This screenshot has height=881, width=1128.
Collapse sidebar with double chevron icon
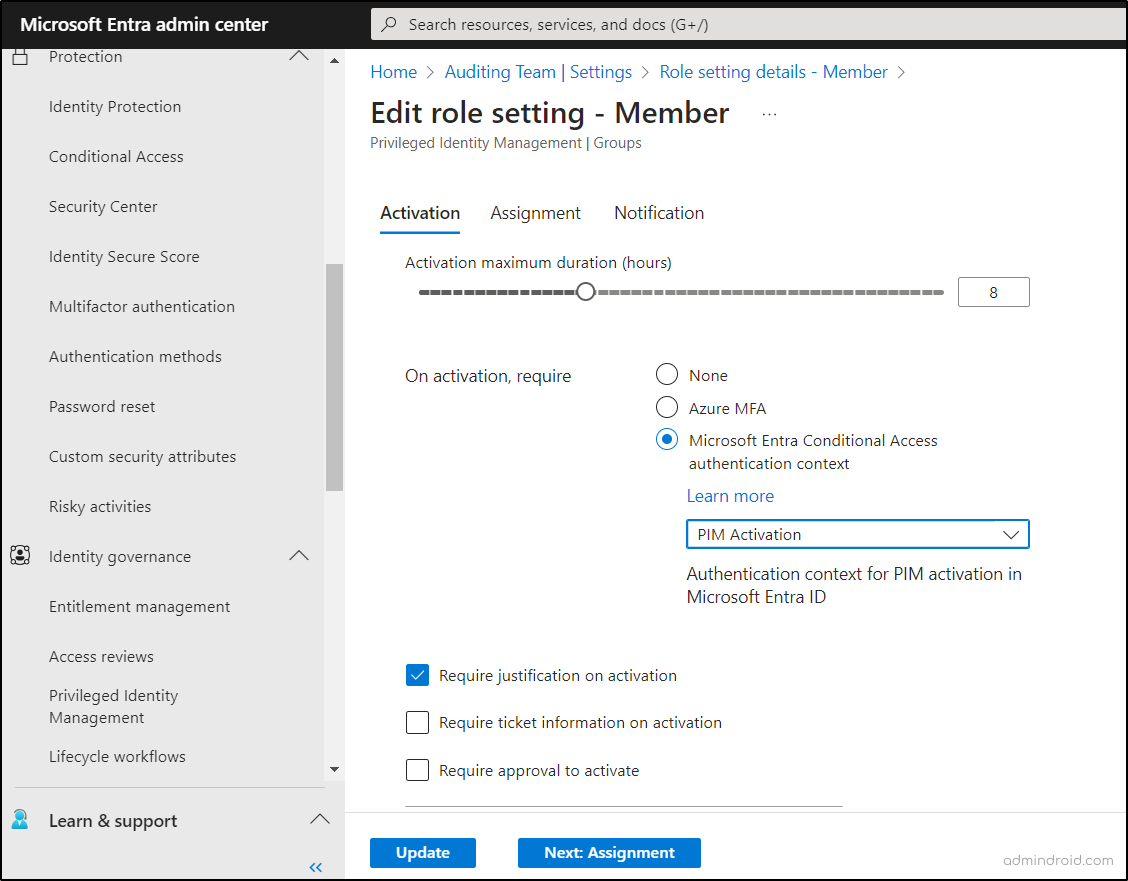pos(316,867)
